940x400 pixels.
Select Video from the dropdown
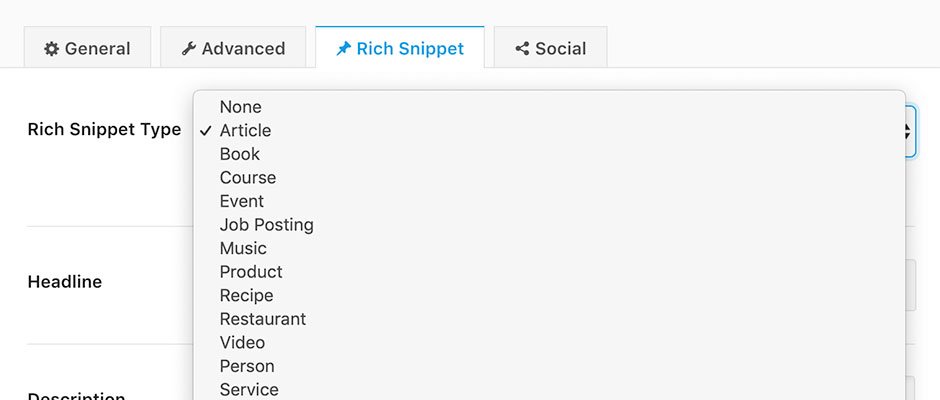click(x=242, y=342)
